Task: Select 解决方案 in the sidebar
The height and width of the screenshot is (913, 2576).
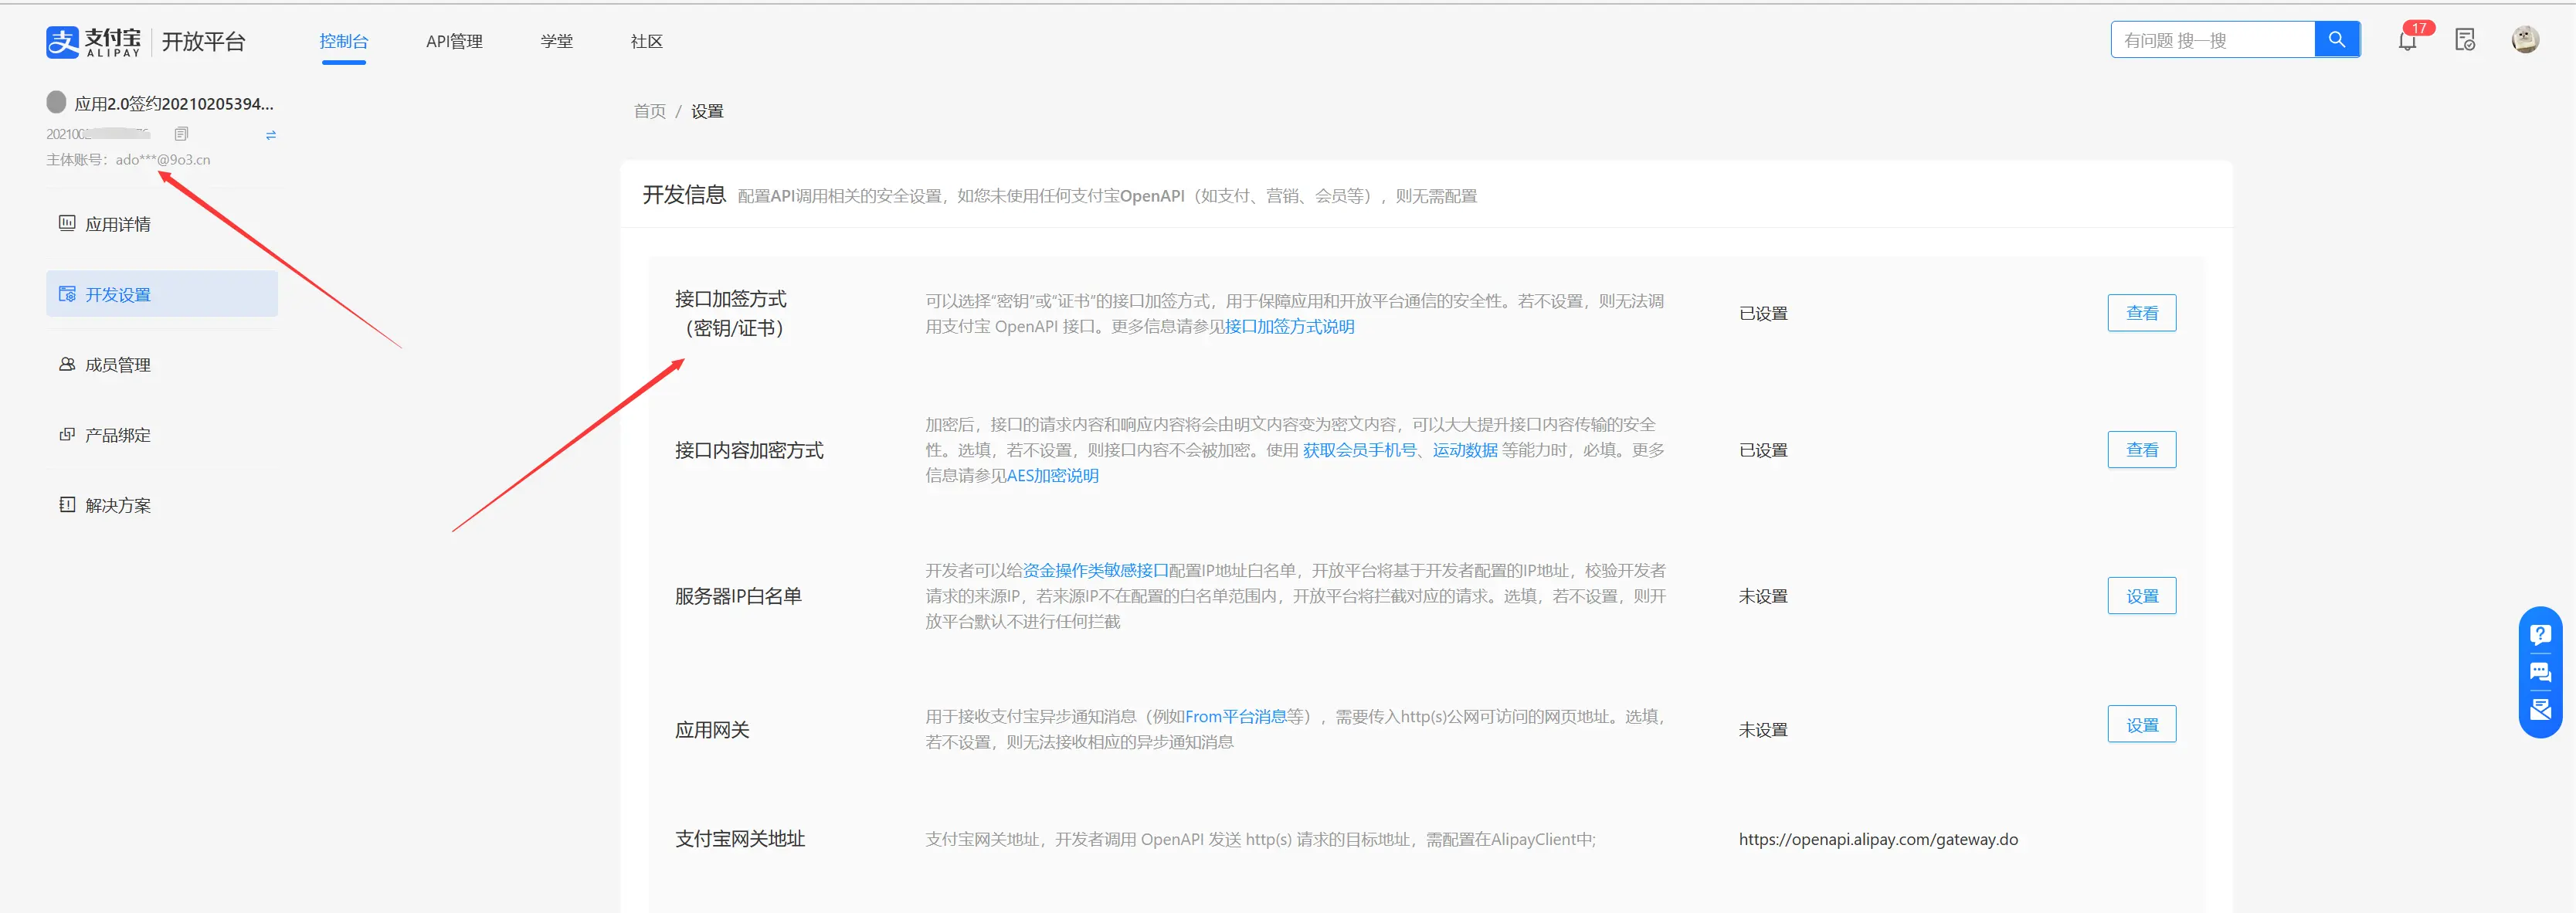Action: (162, 505)
